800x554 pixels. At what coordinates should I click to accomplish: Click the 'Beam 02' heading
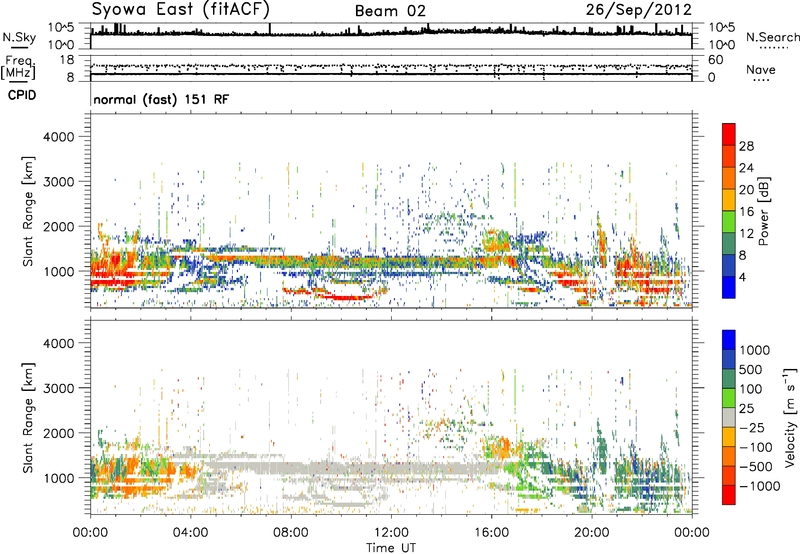tap(390, 11)
